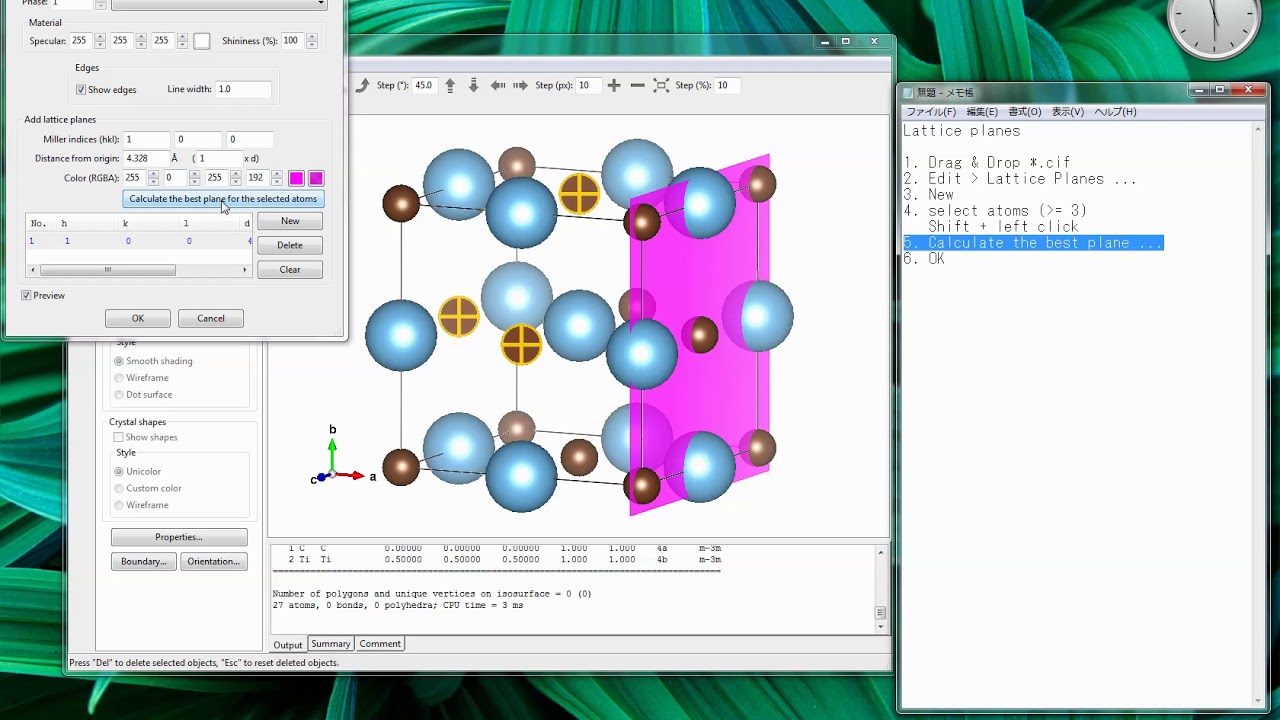
Task: Select Unicolor crystal shape style
Action: 119,472
